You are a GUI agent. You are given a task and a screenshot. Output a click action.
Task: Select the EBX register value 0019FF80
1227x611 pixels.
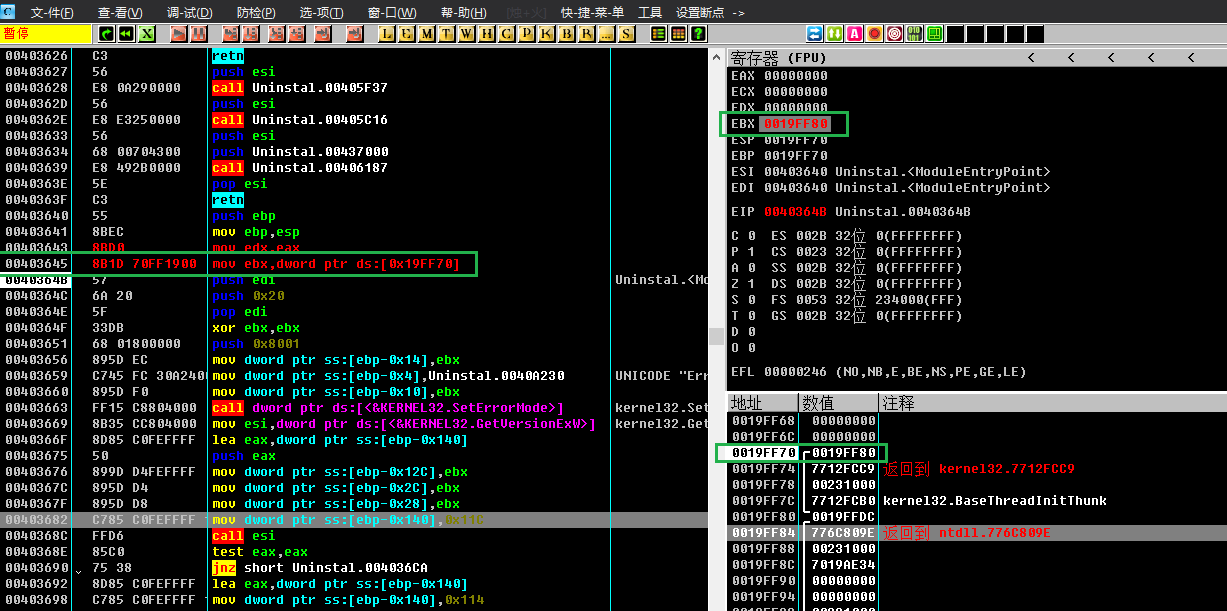[797, 124]
